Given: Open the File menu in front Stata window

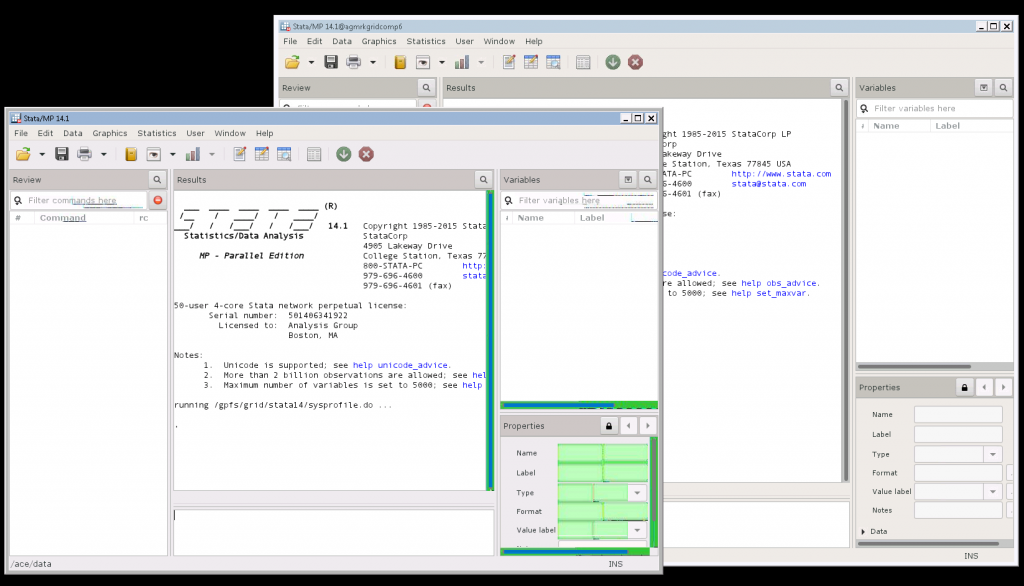Looking at the screenshot, I should point(21,133).
